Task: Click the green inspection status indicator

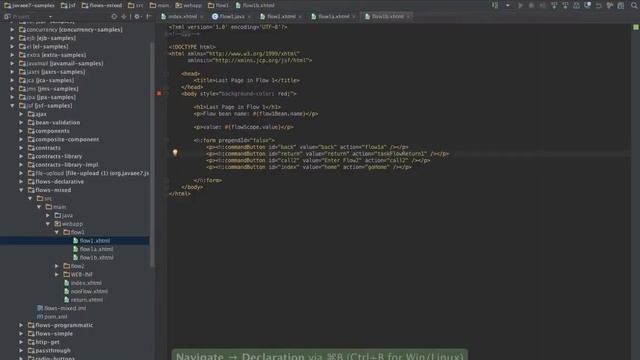Action: (x=636, y=27)
